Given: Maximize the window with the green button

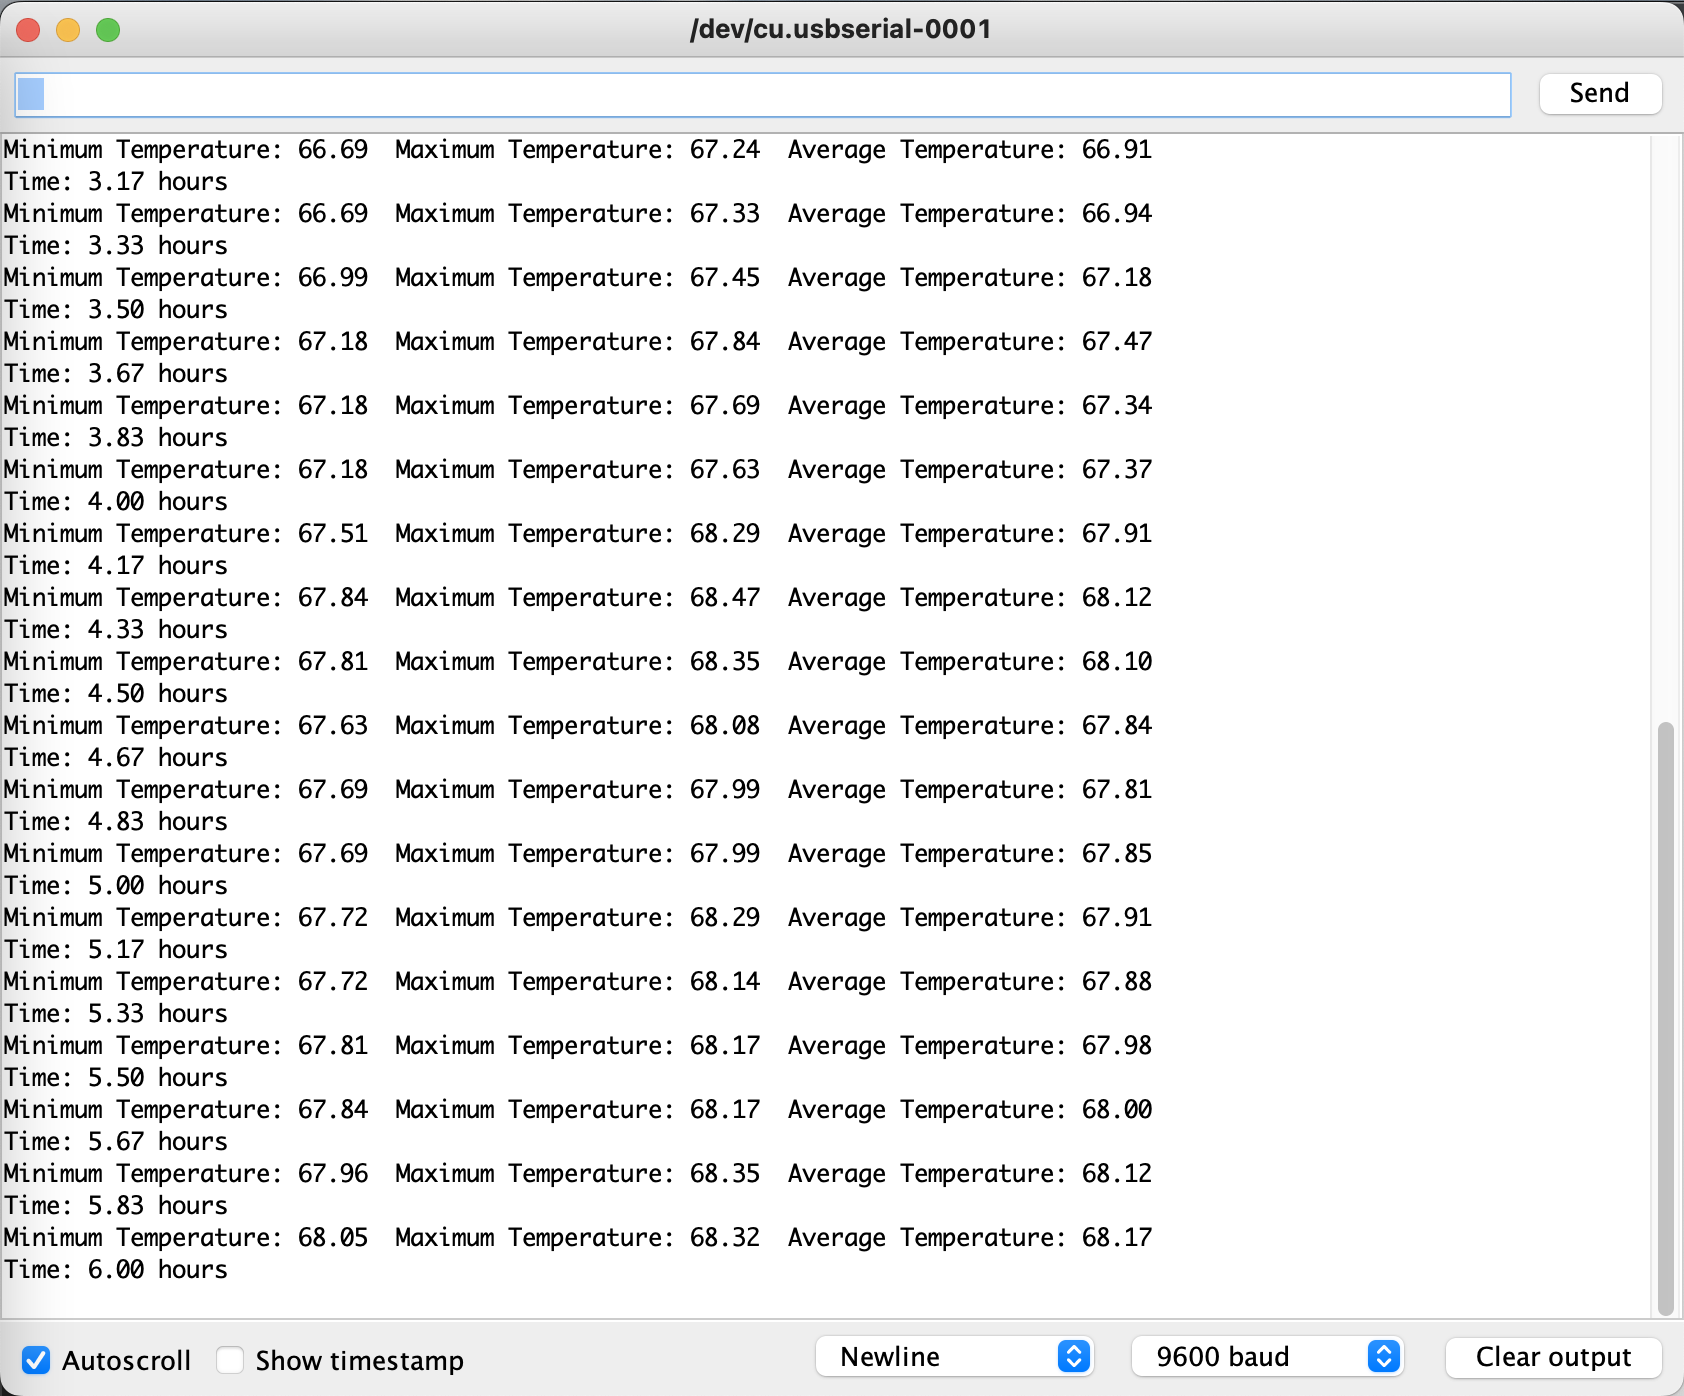Looking at the screenshot, I should pos(108,30).
